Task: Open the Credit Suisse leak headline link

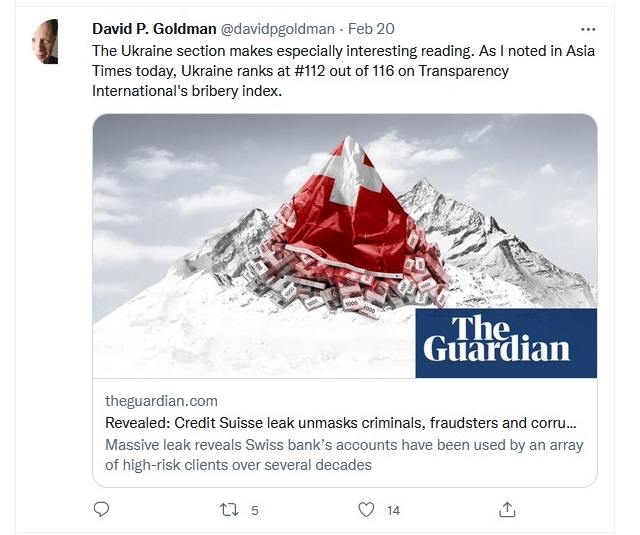Action: pos(341,423)
